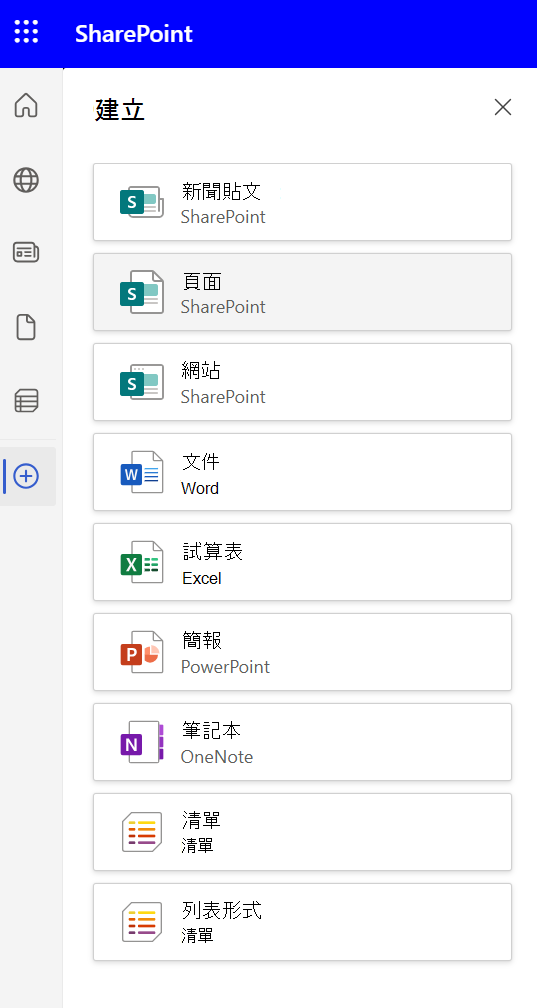Screen dimensions: 537x1008
Task: Click the 頁面 page SharePoint icon
Action: pos(142,292)
